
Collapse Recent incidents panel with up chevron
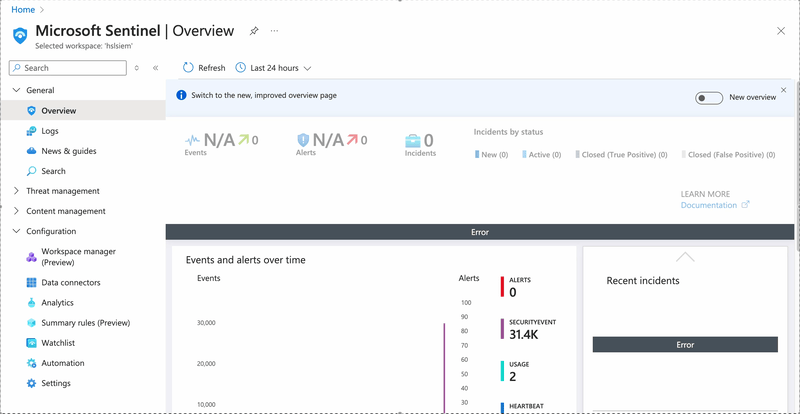point(685,257)
